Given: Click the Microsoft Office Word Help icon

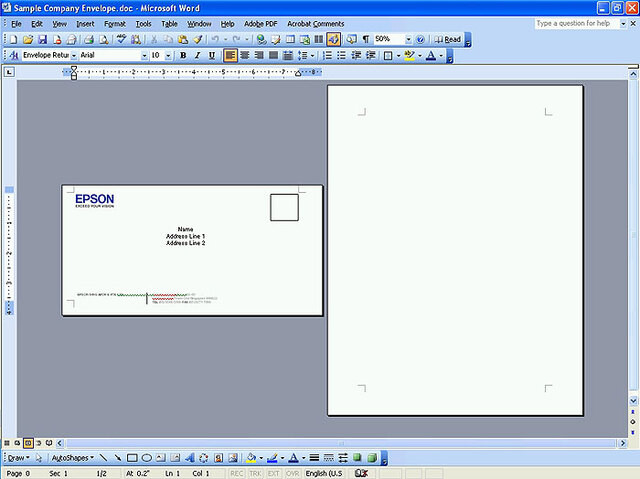Looking at the screenshot, I should pos(420,40).
